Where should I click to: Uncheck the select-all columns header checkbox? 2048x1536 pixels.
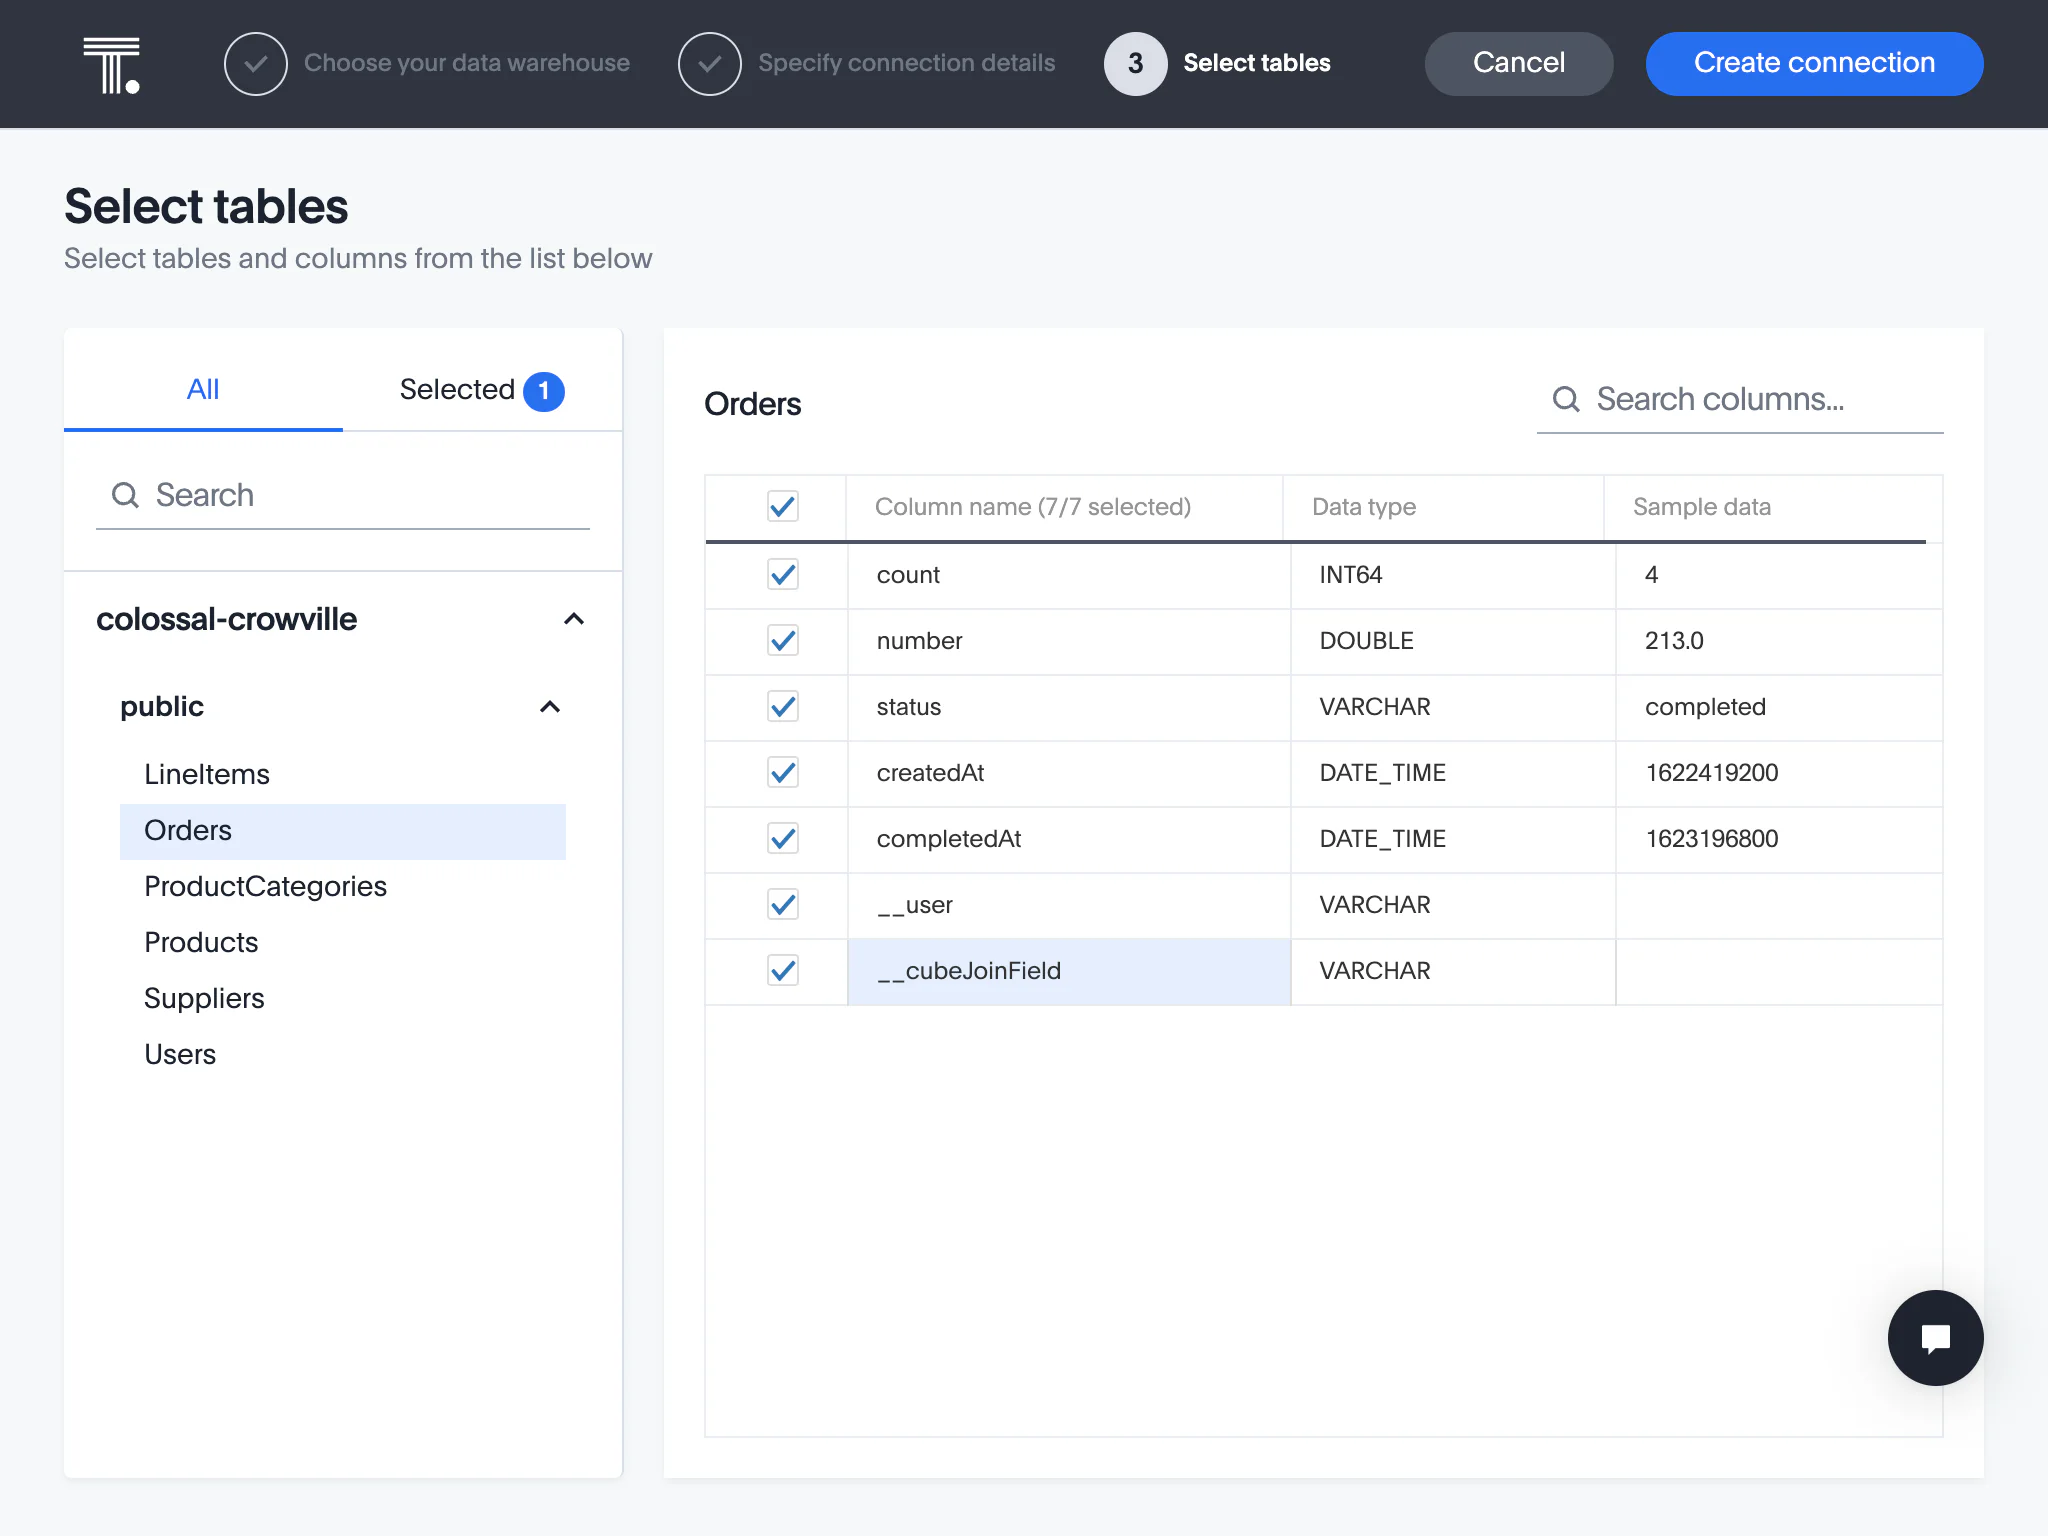click(782, 507)
